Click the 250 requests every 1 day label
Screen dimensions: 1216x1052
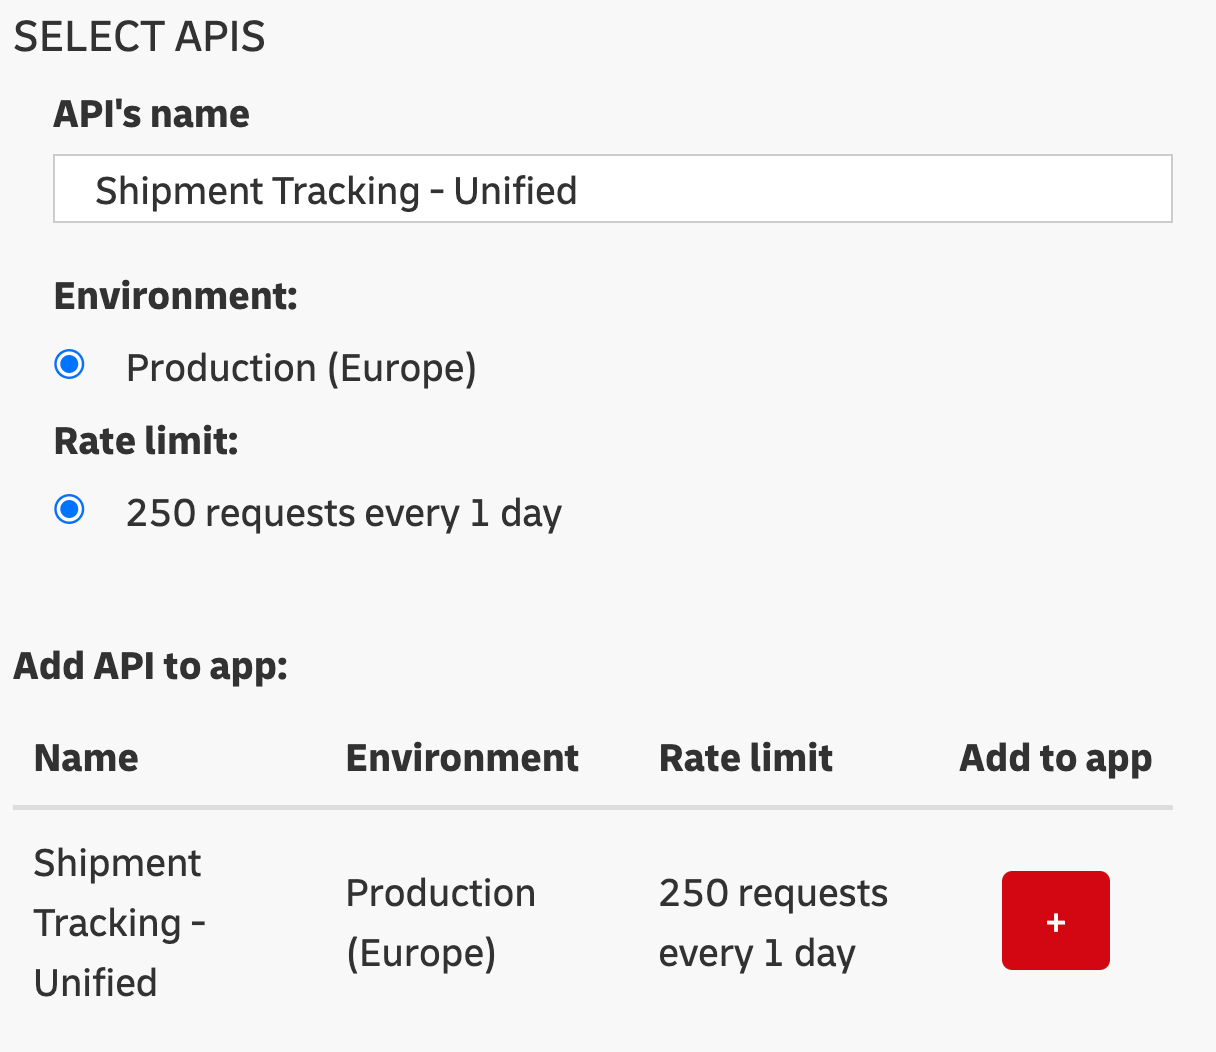coord(344,513)
